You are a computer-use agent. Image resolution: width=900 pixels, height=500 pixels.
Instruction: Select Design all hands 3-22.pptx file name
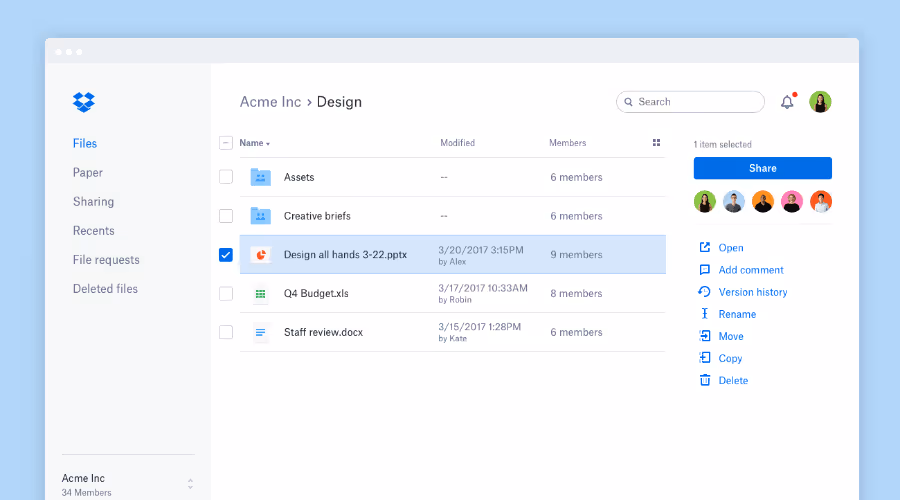point(345,255)
